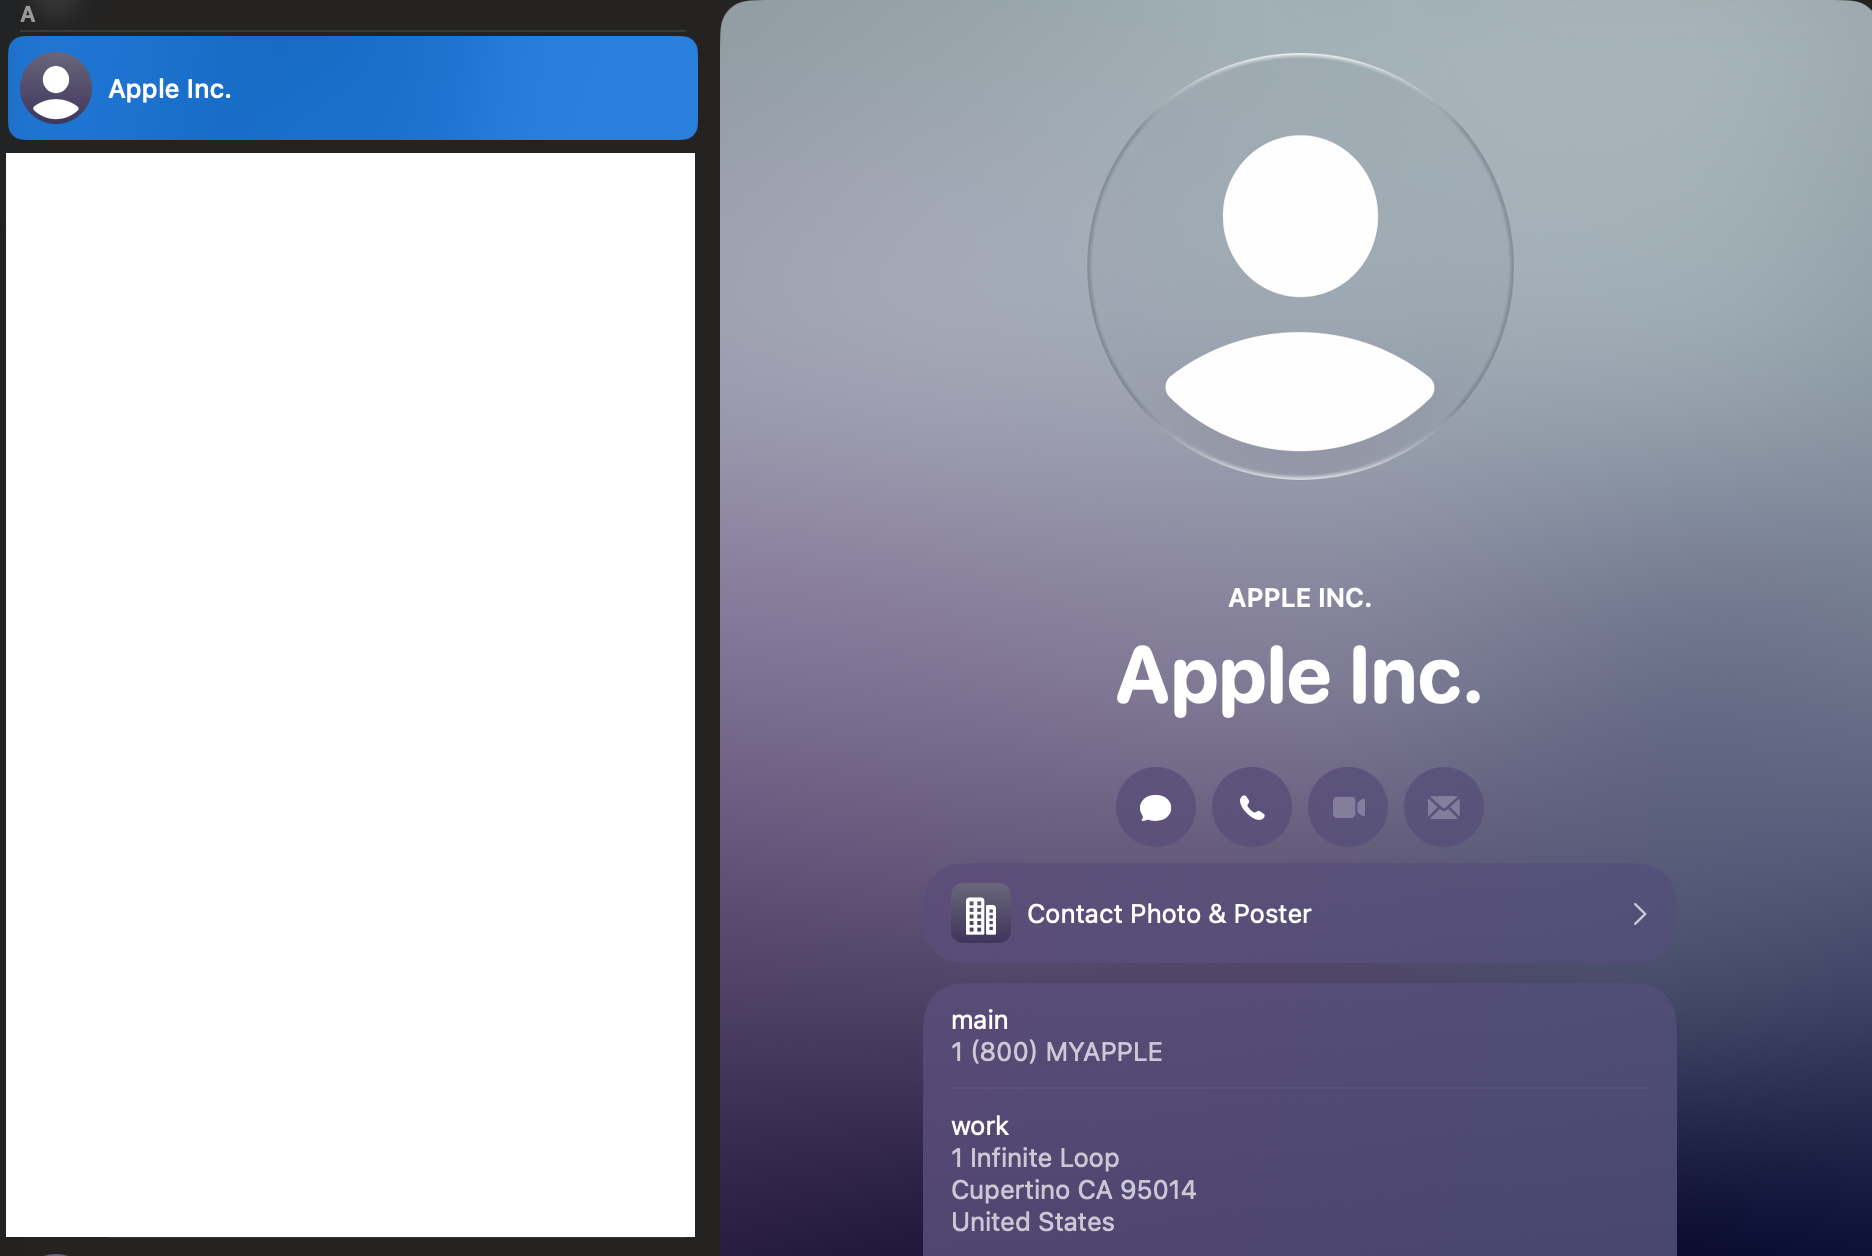Call Apple Inc. with the phone button
This screenshot has width=1872, height=1256.
pyautogui.click(x=1252, y=807)
